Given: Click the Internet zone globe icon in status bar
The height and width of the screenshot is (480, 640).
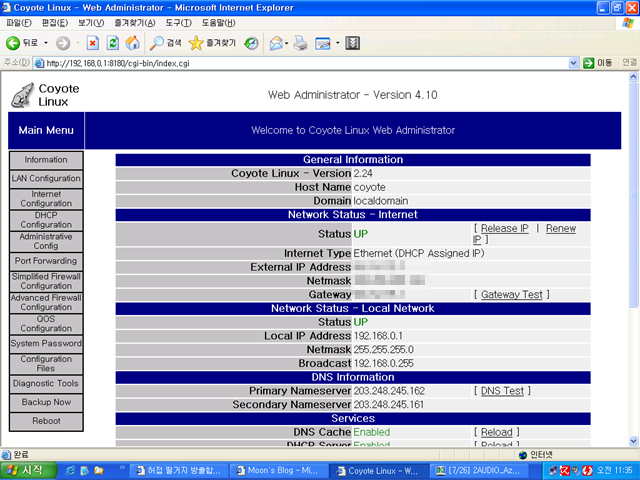Looking at the screenshot, I should (x=522, y=455).
